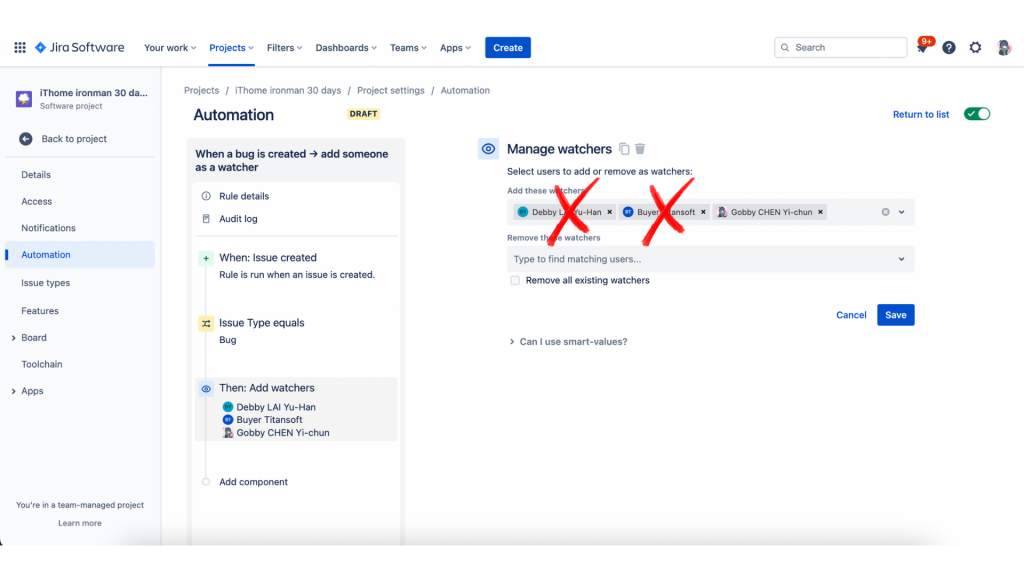1024x576 pixels.
Task: Click Project settings breadcrumb
Action: 391,91
